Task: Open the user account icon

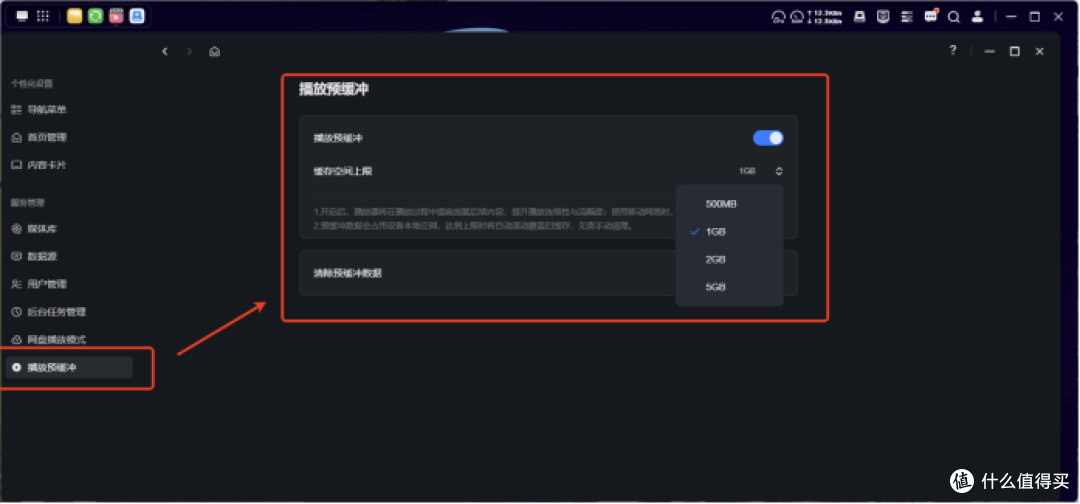Action: (977, 17)
